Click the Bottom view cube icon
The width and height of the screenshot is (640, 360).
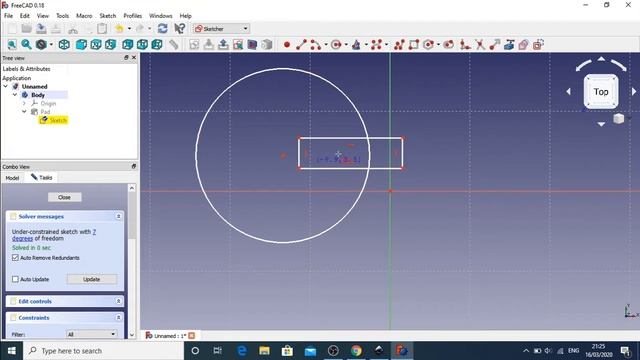point(142,44)
